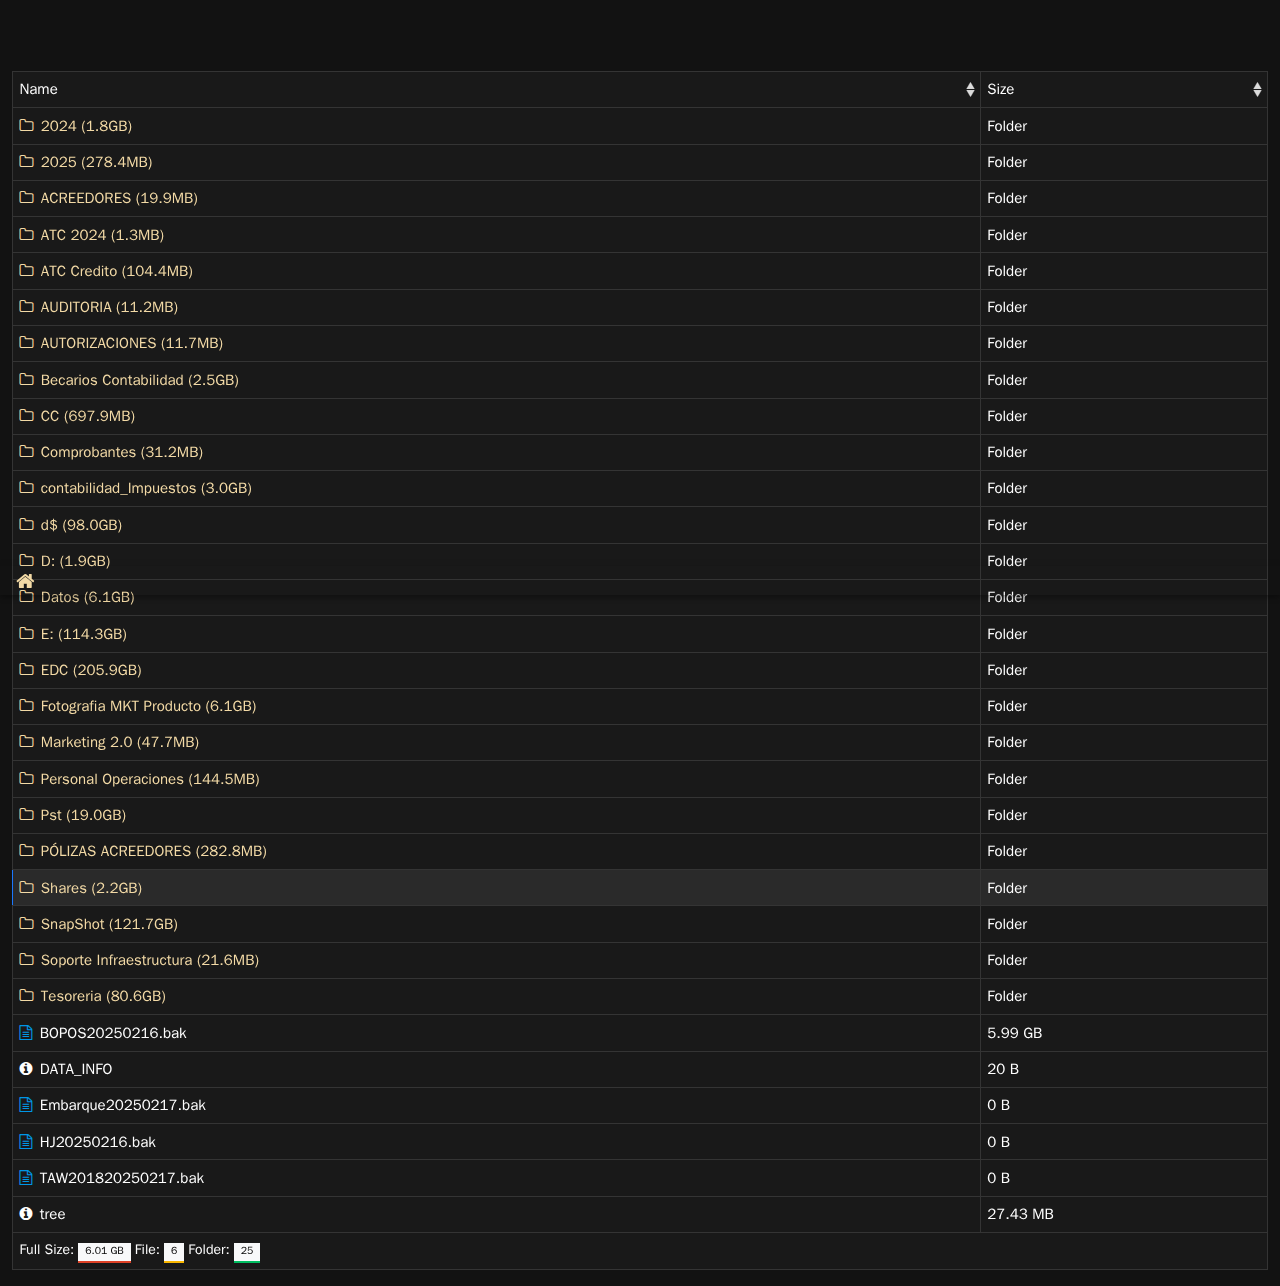This screenshot has width=1280, height=1286.
Task: Click the info icon next to tree
Action: point(26,1213)
